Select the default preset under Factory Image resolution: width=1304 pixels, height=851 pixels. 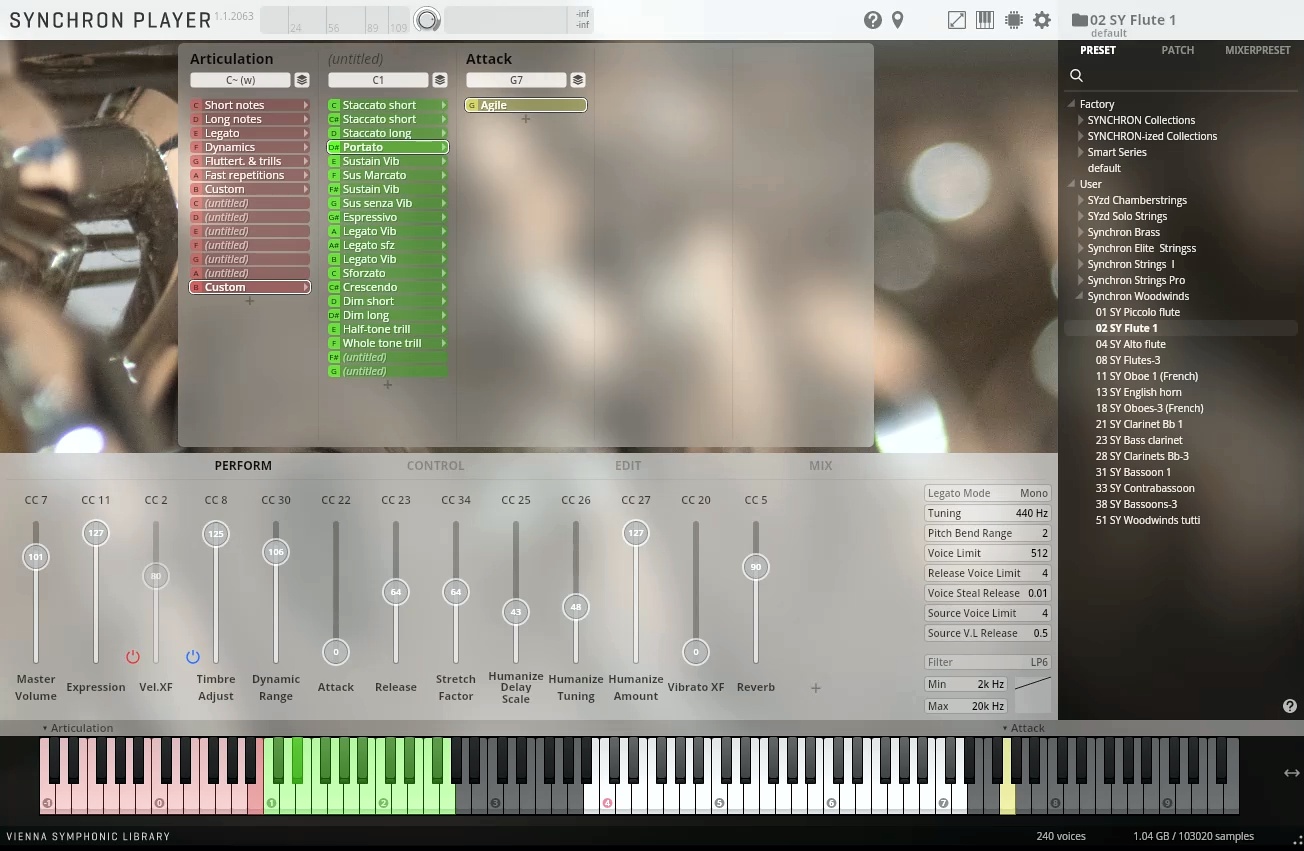tap(1104, 168)
